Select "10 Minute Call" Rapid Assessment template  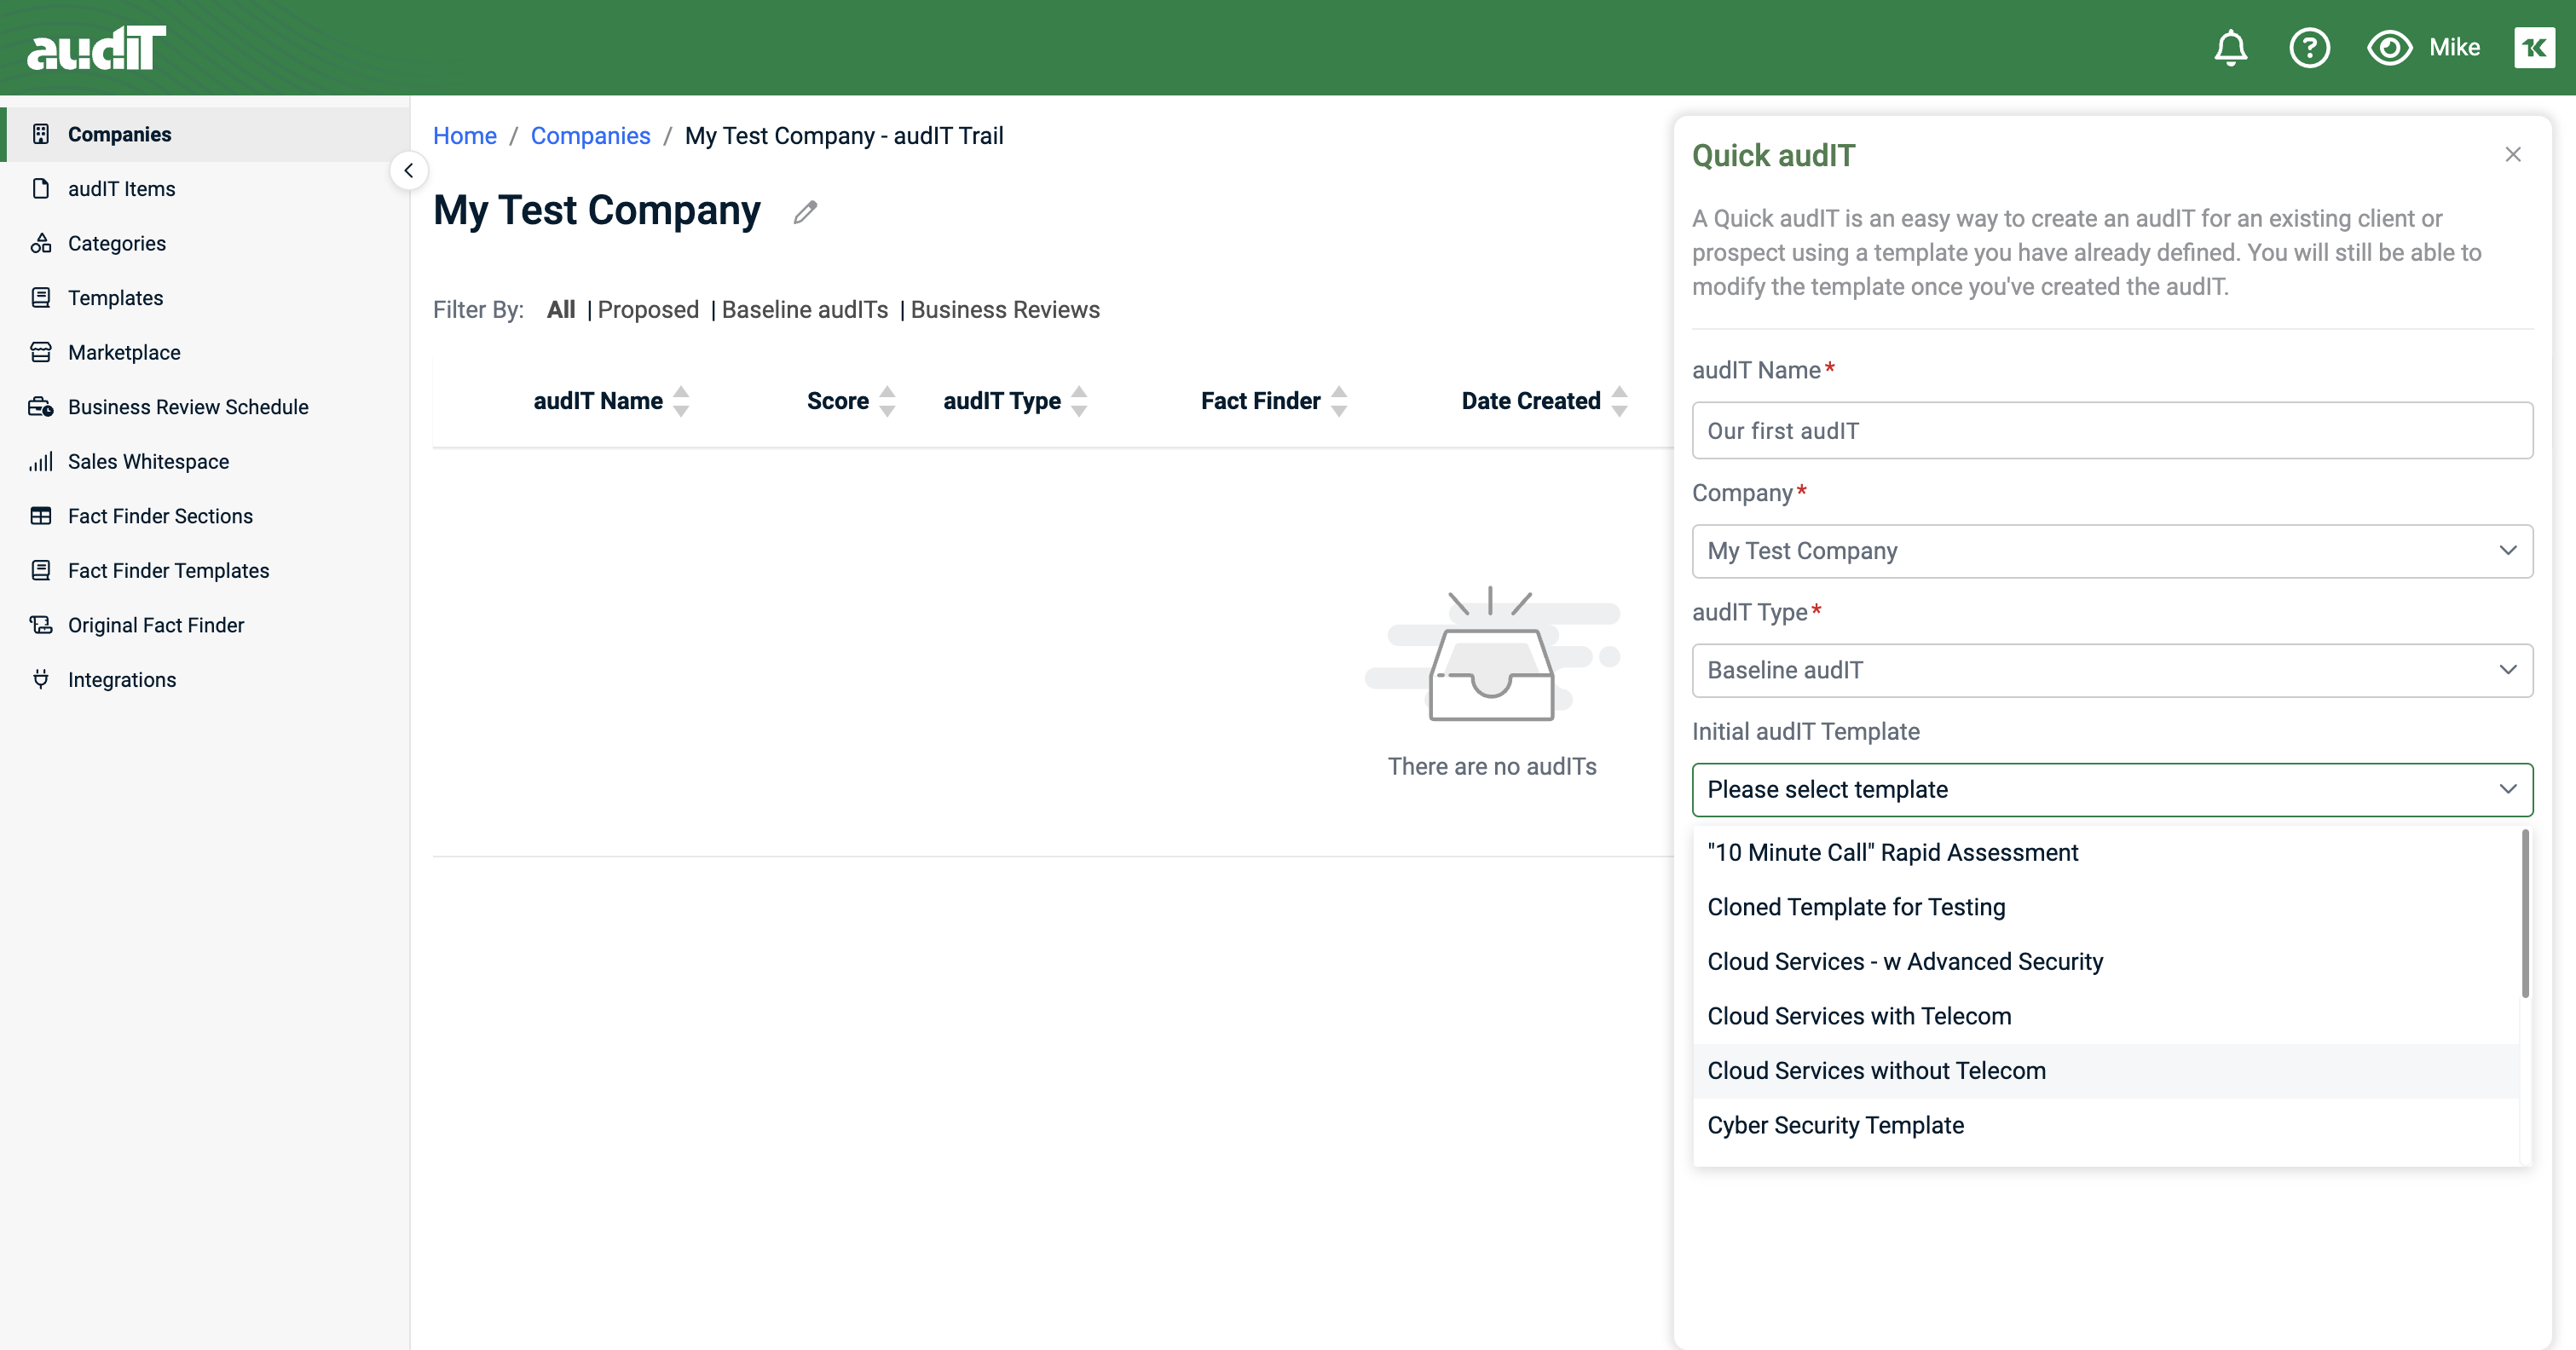[2106, 853]
